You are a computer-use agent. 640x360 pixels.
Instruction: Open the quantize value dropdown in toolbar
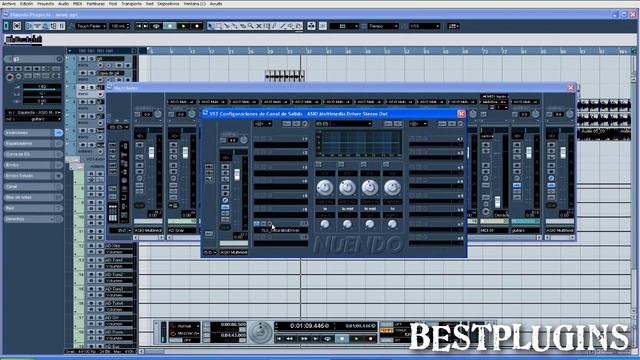tap(424, 26)
